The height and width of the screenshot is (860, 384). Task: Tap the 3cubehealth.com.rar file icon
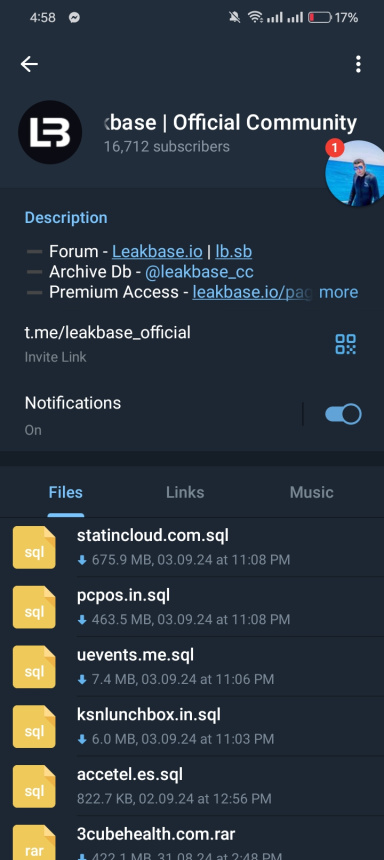[x=34, y=842]
